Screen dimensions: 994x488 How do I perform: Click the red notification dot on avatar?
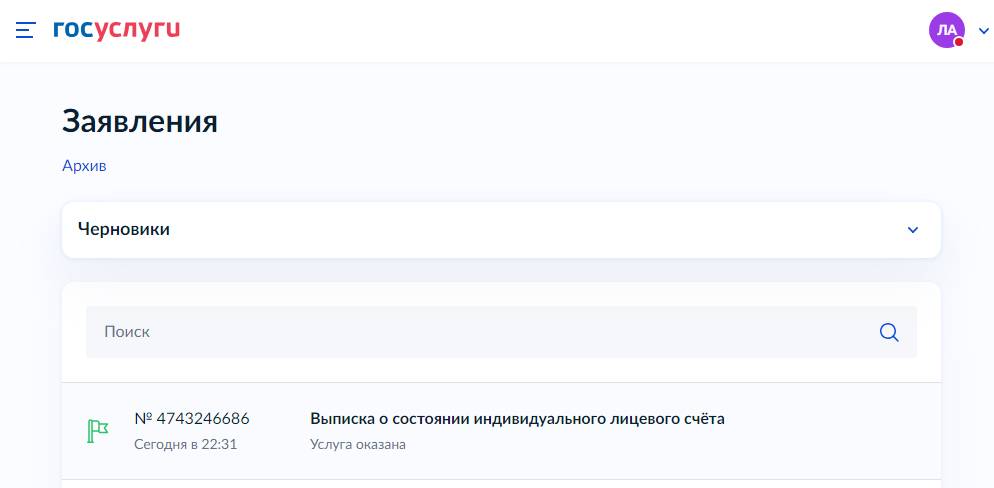[959, 42]
